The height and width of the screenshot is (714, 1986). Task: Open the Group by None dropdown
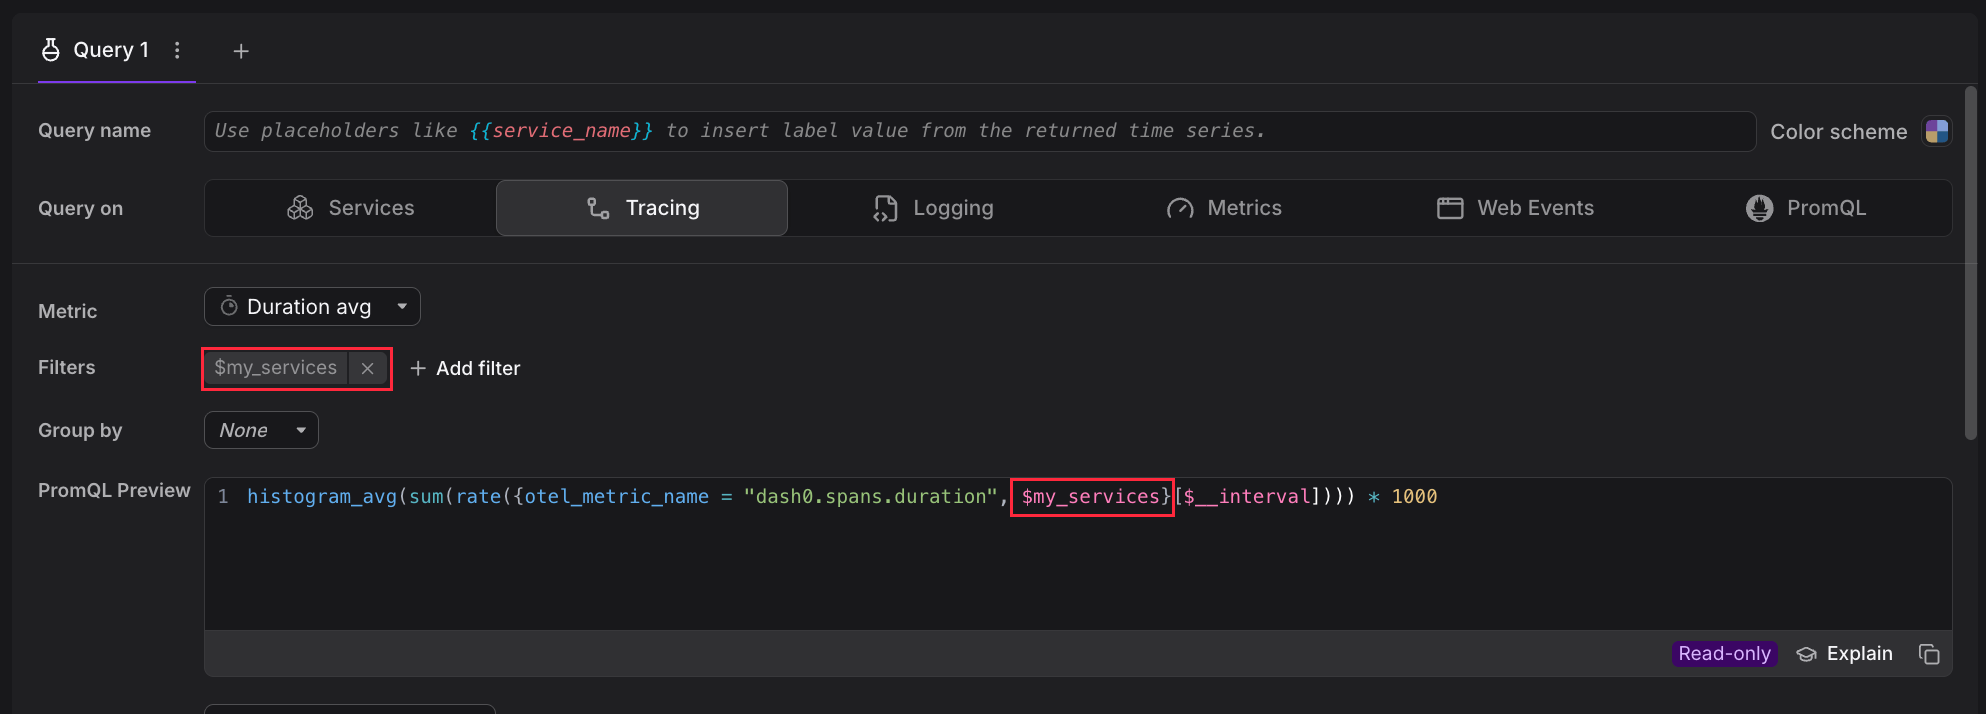pos(261,430)
